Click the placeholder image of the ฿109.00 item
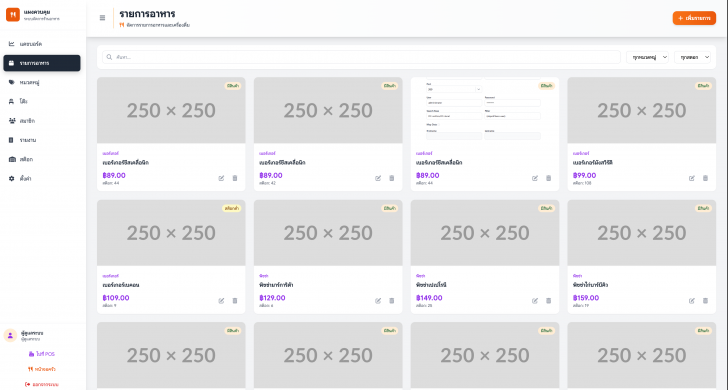 171,233
